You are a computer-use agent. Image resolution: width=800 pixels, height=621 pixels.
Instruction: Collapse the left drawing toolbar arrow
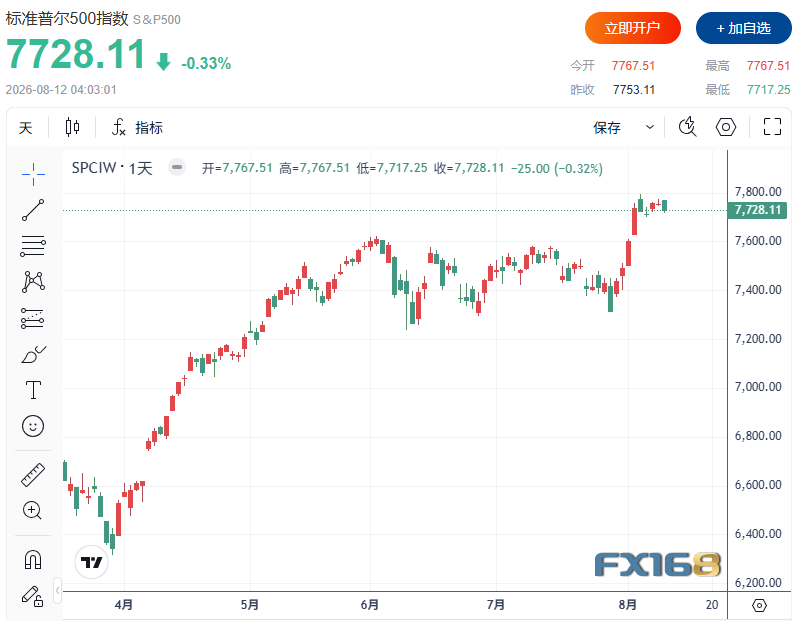point(57,590)
